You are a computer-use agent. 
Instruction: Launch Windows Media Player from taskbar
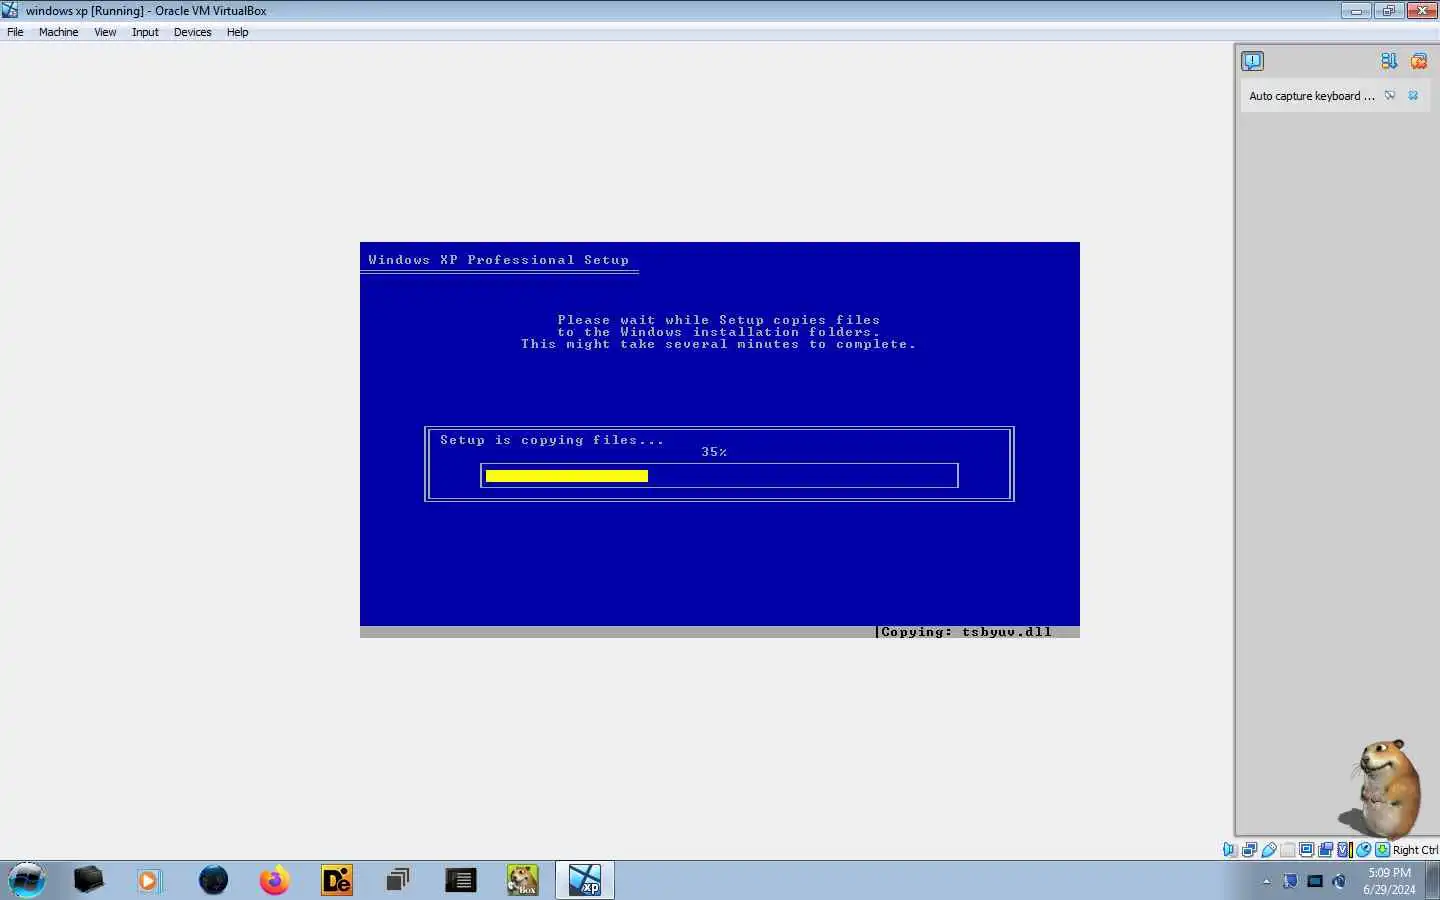pos(149,880)
